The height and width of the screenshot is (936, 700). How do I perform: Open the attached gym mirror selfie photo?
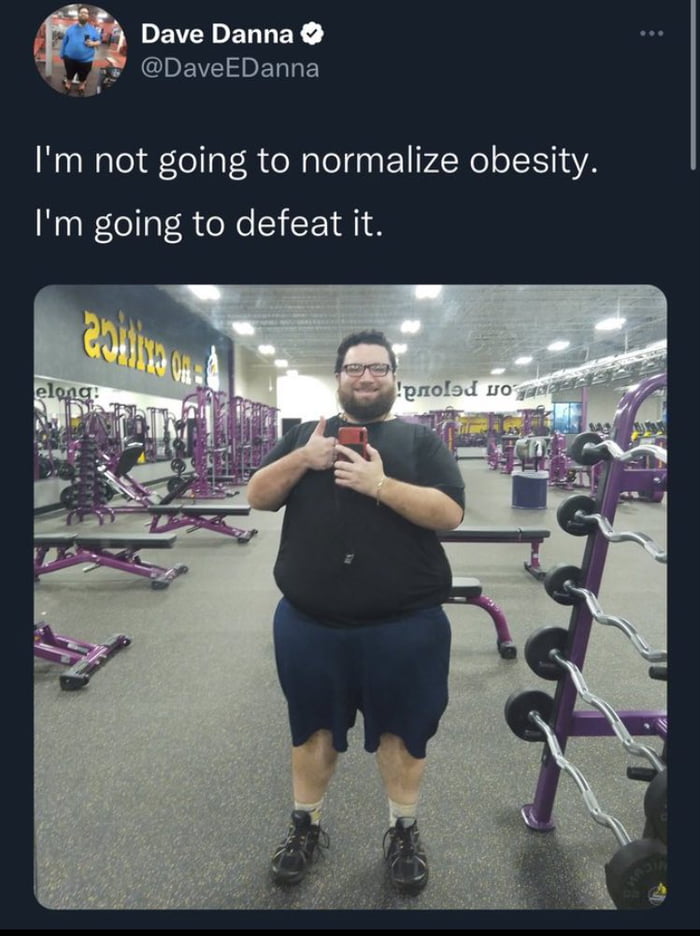[x=350, y=596]
